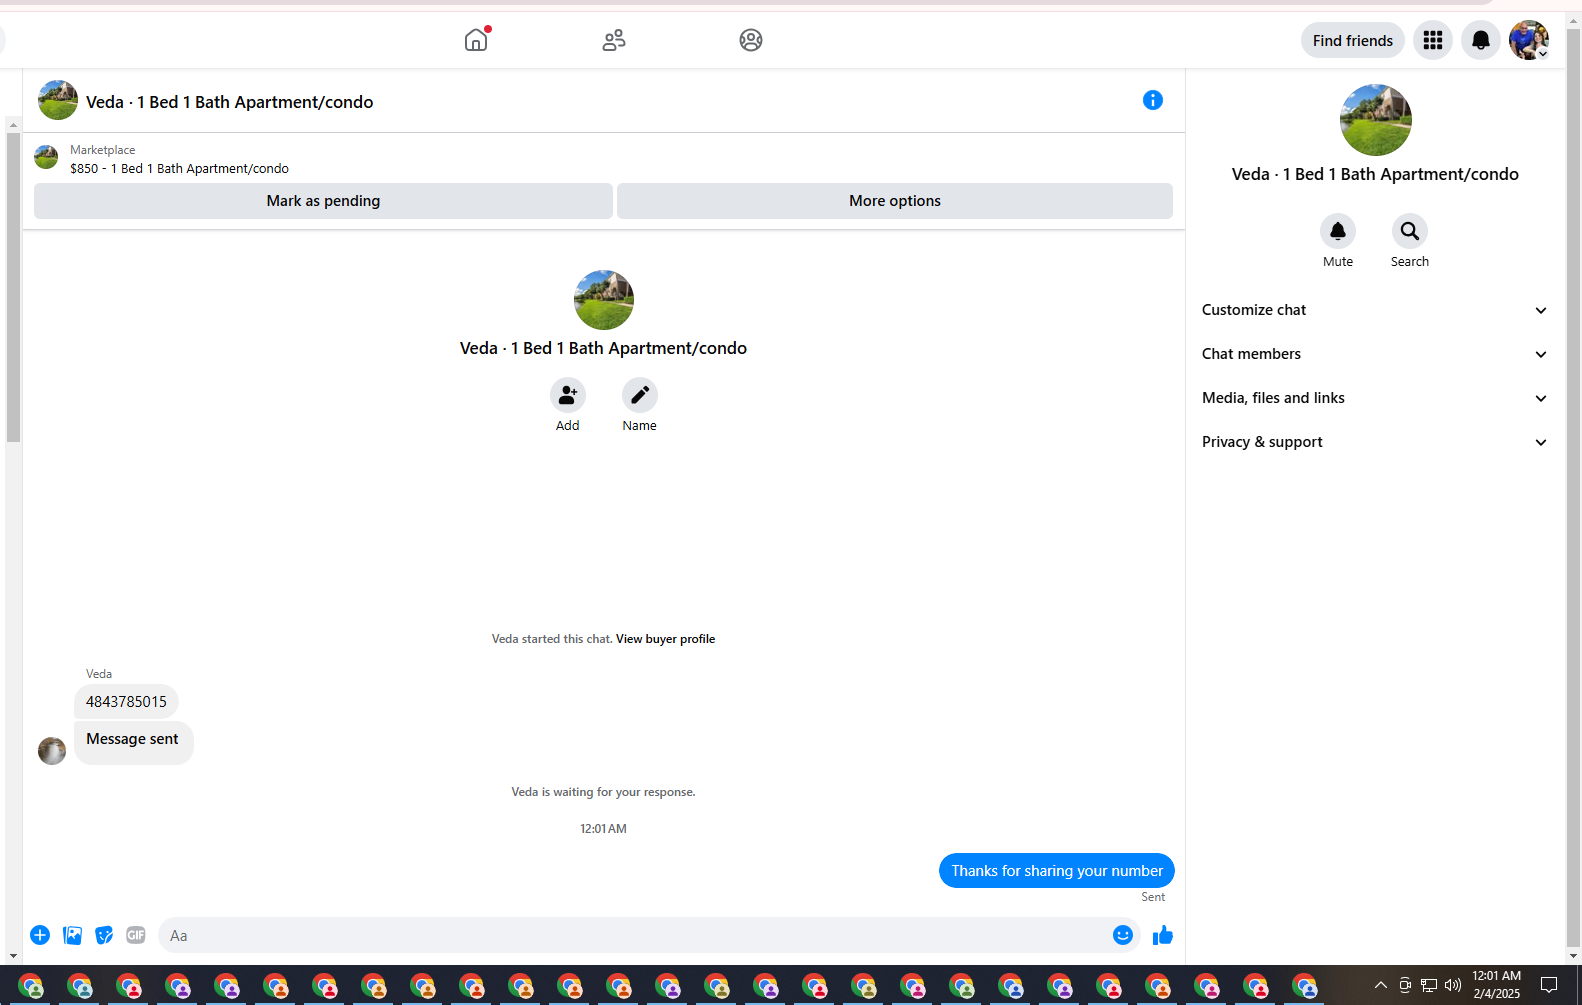Click the listing photo in the info panel
This screenshot has height=1005, width=1582.
1376,120
